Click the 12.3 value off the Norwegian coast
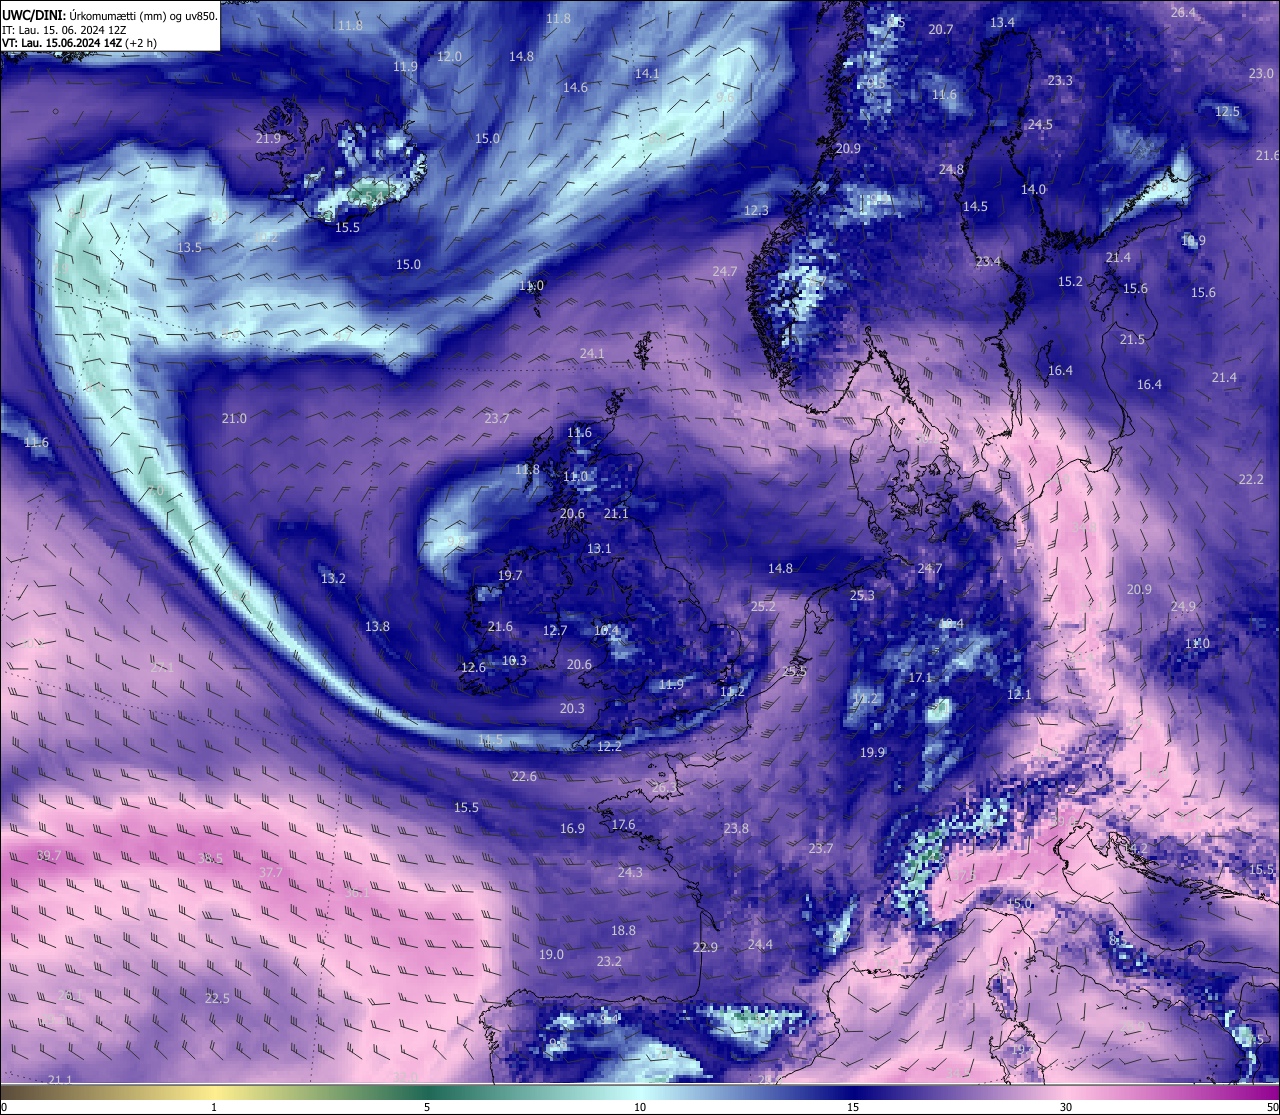 click(x=756, y=210)
